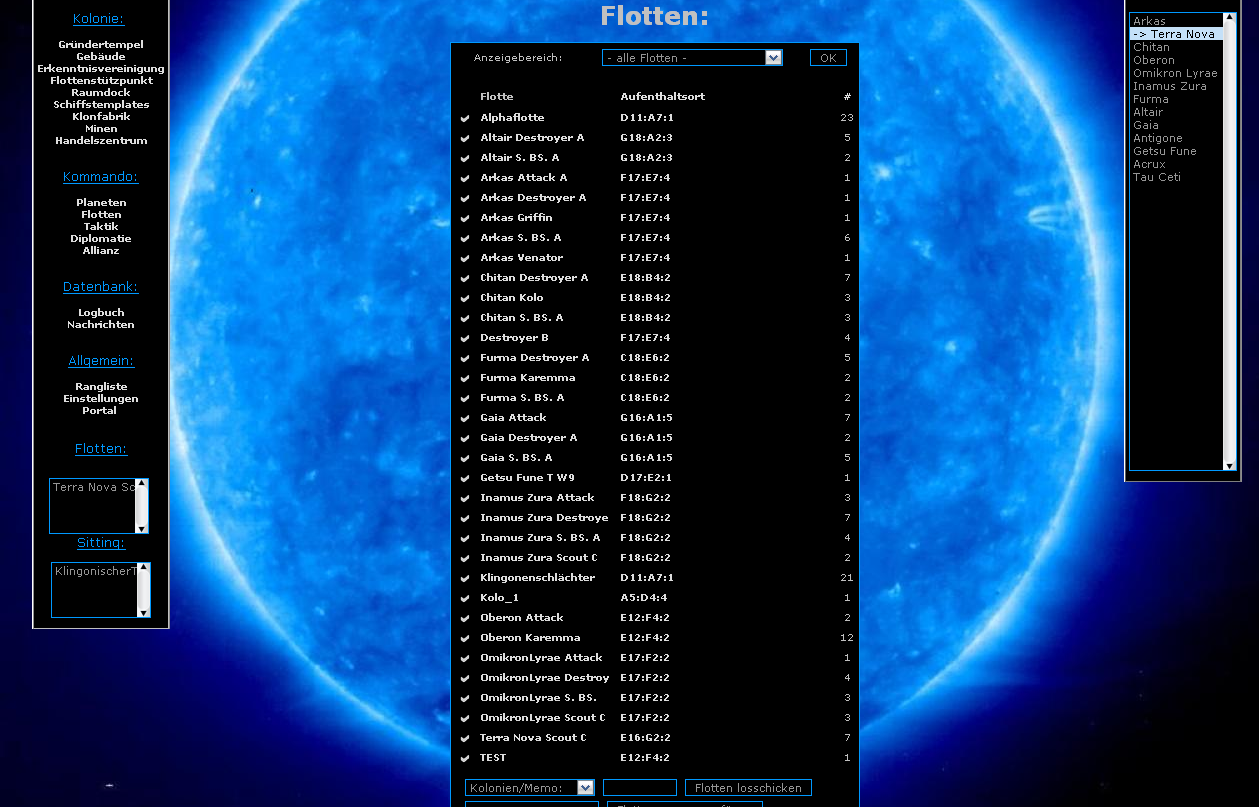1259x807 pixels.
Task: Toggle the checkmark beside Klingonenschlächter fleet
Action: click(465, 579)
